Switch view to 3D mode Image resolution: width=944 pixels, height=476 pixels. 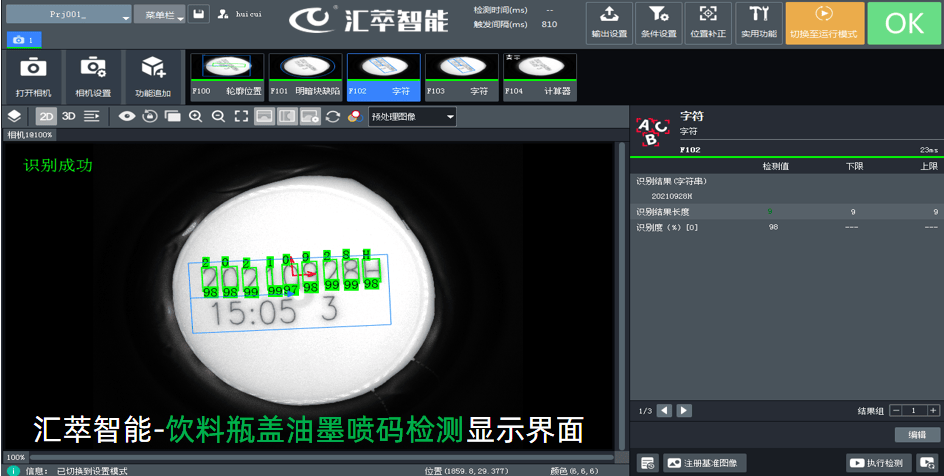(69, 116)
